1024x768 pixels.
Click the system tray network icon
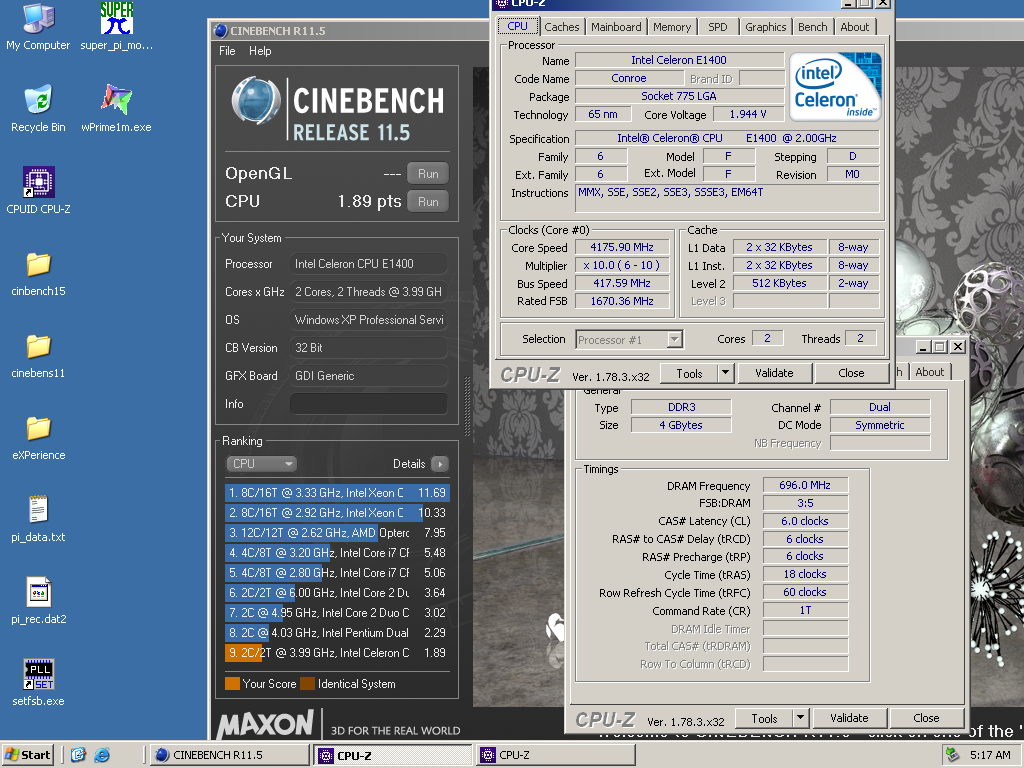(952, 755)
